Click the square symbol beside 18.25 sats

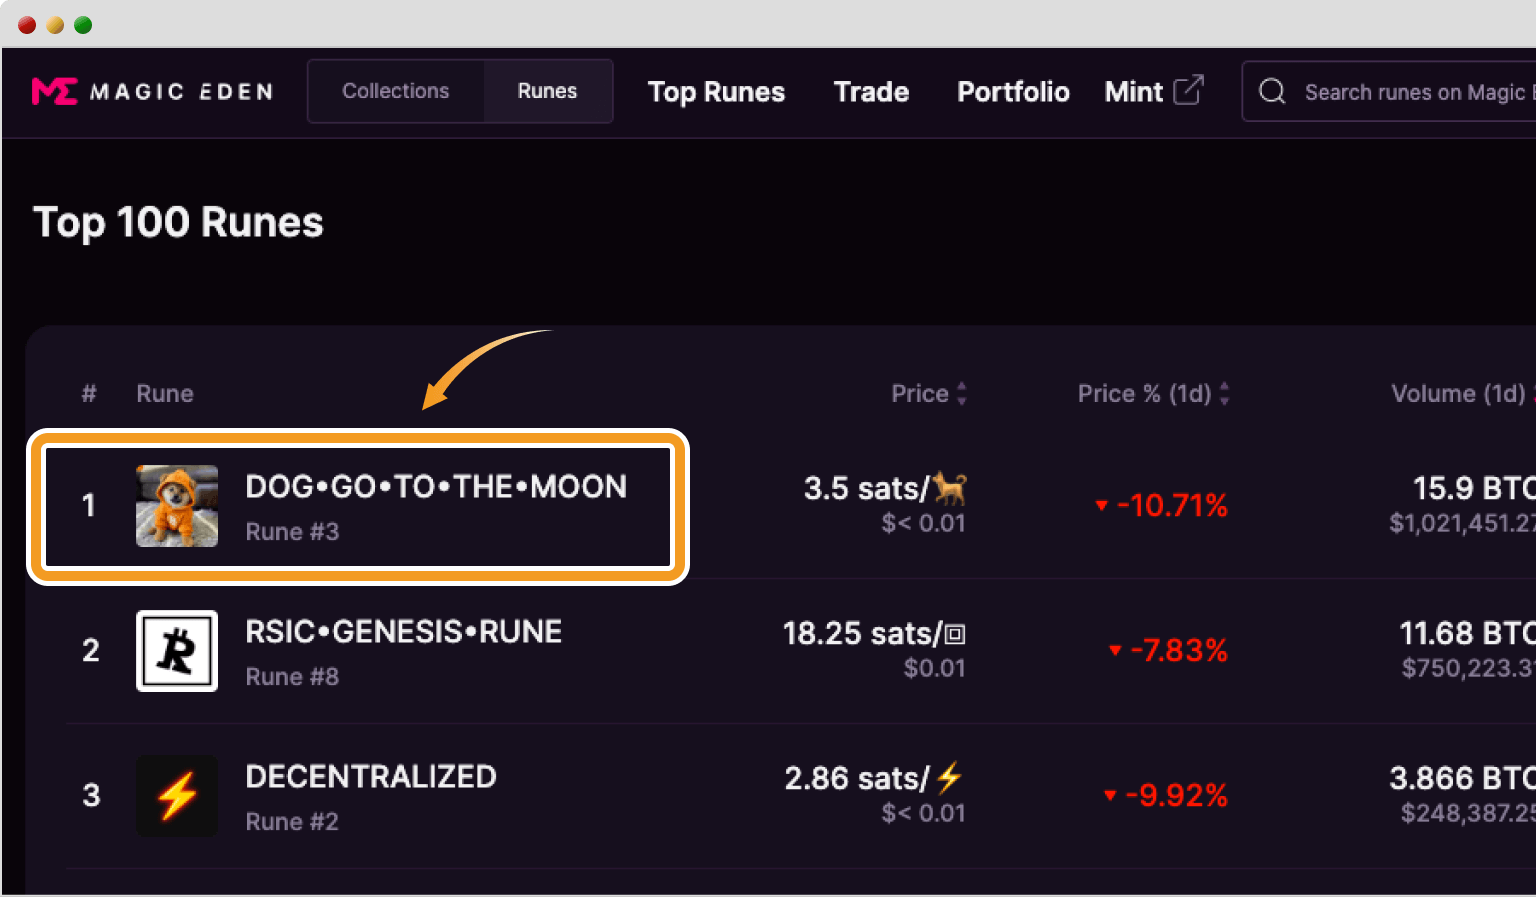[x=955, y=634]
